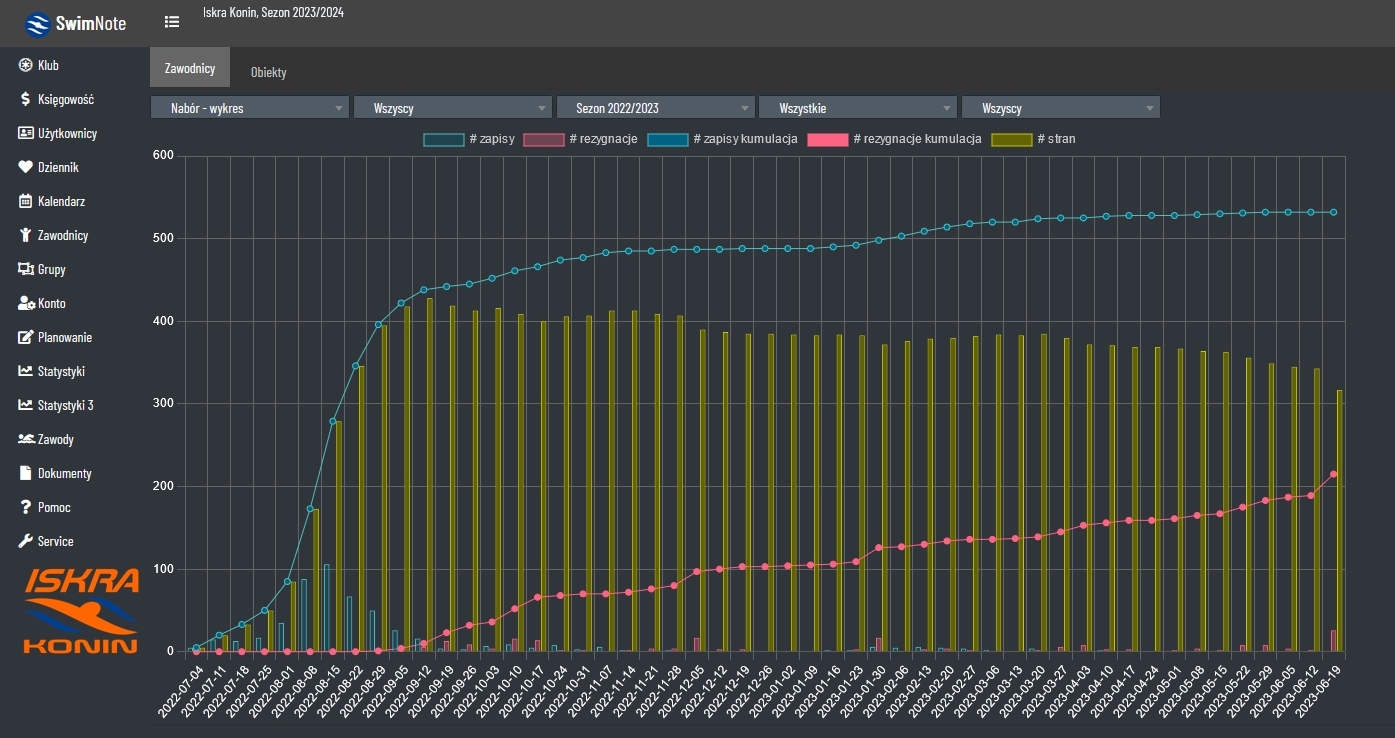
Task: Click the Zawodnicy swimmer icon in sidebar
Action: point(26,235)
